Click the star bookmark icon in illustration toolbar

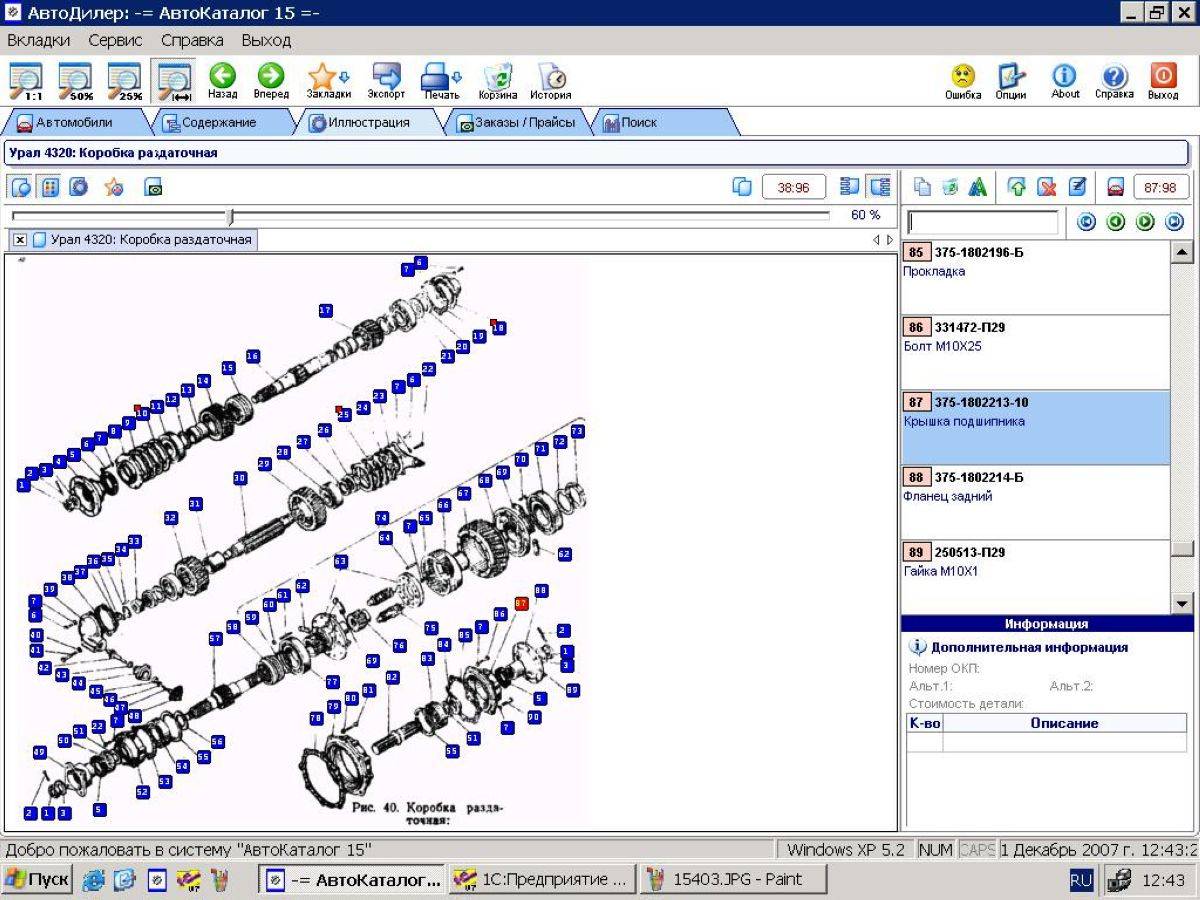click(114, 187)
